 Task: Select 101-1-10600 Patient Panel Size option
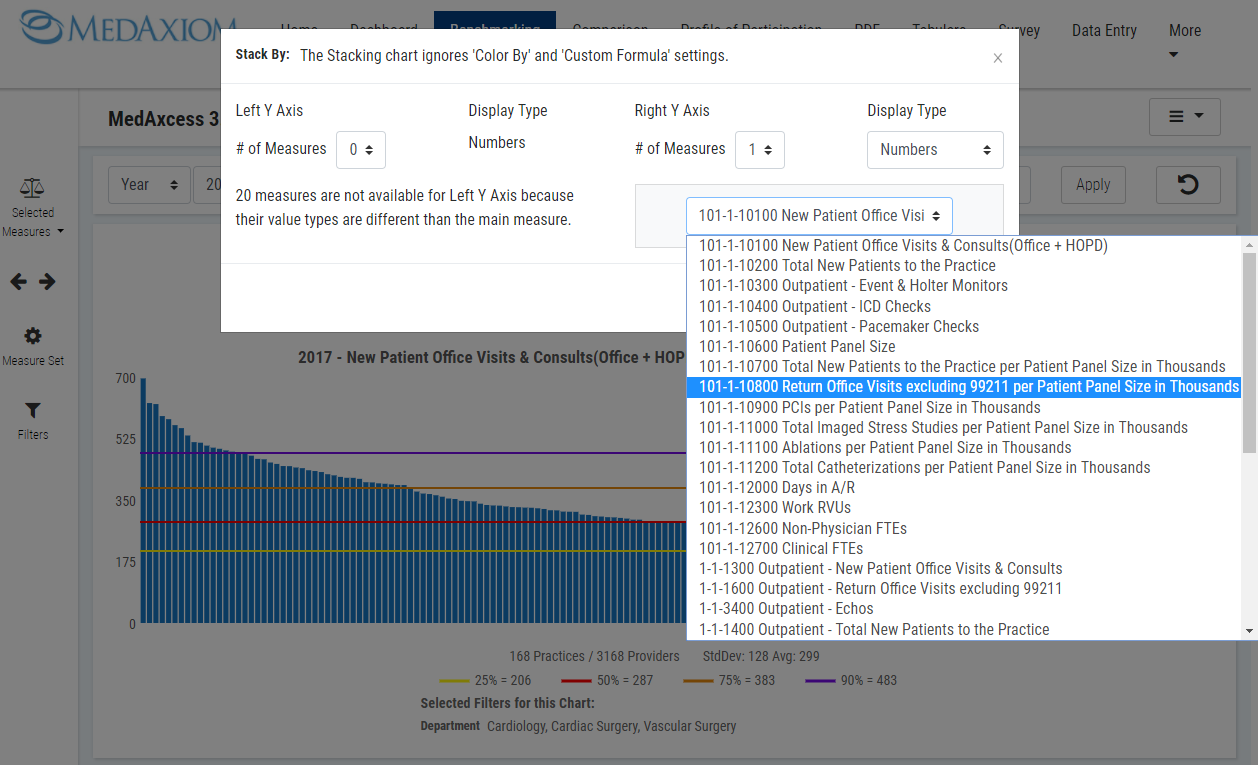(796, 347)
